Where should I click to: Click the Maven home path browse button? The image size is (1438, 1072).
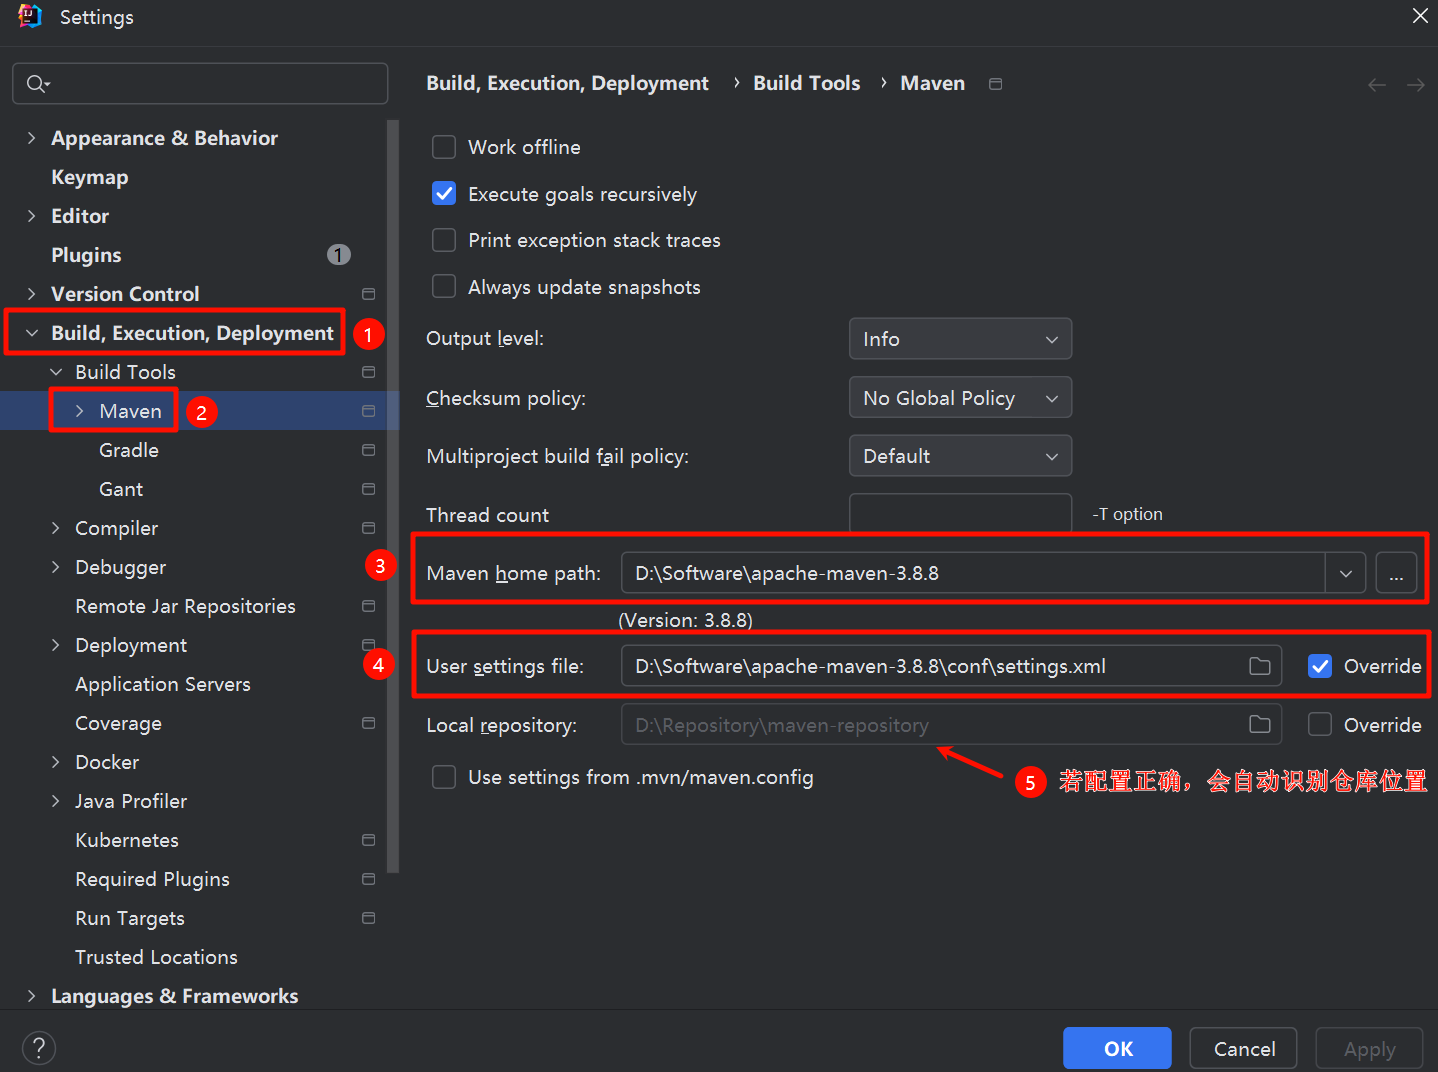[1396, 573]
